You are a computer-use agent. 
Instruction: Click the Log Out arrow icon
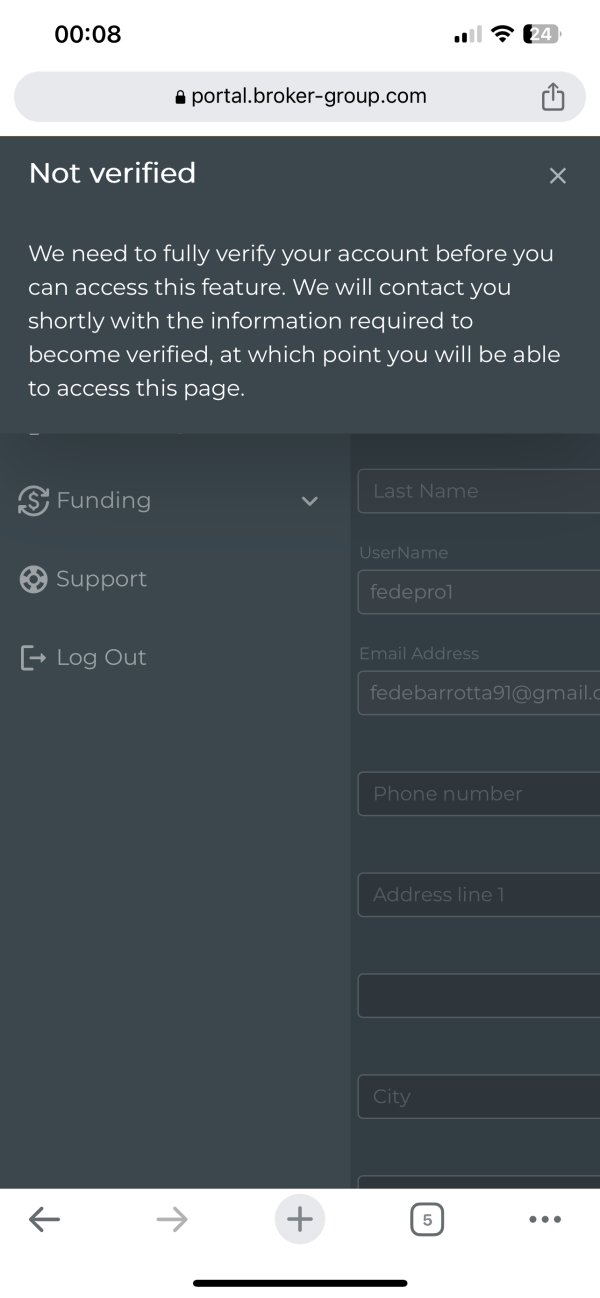click(33, 657)
